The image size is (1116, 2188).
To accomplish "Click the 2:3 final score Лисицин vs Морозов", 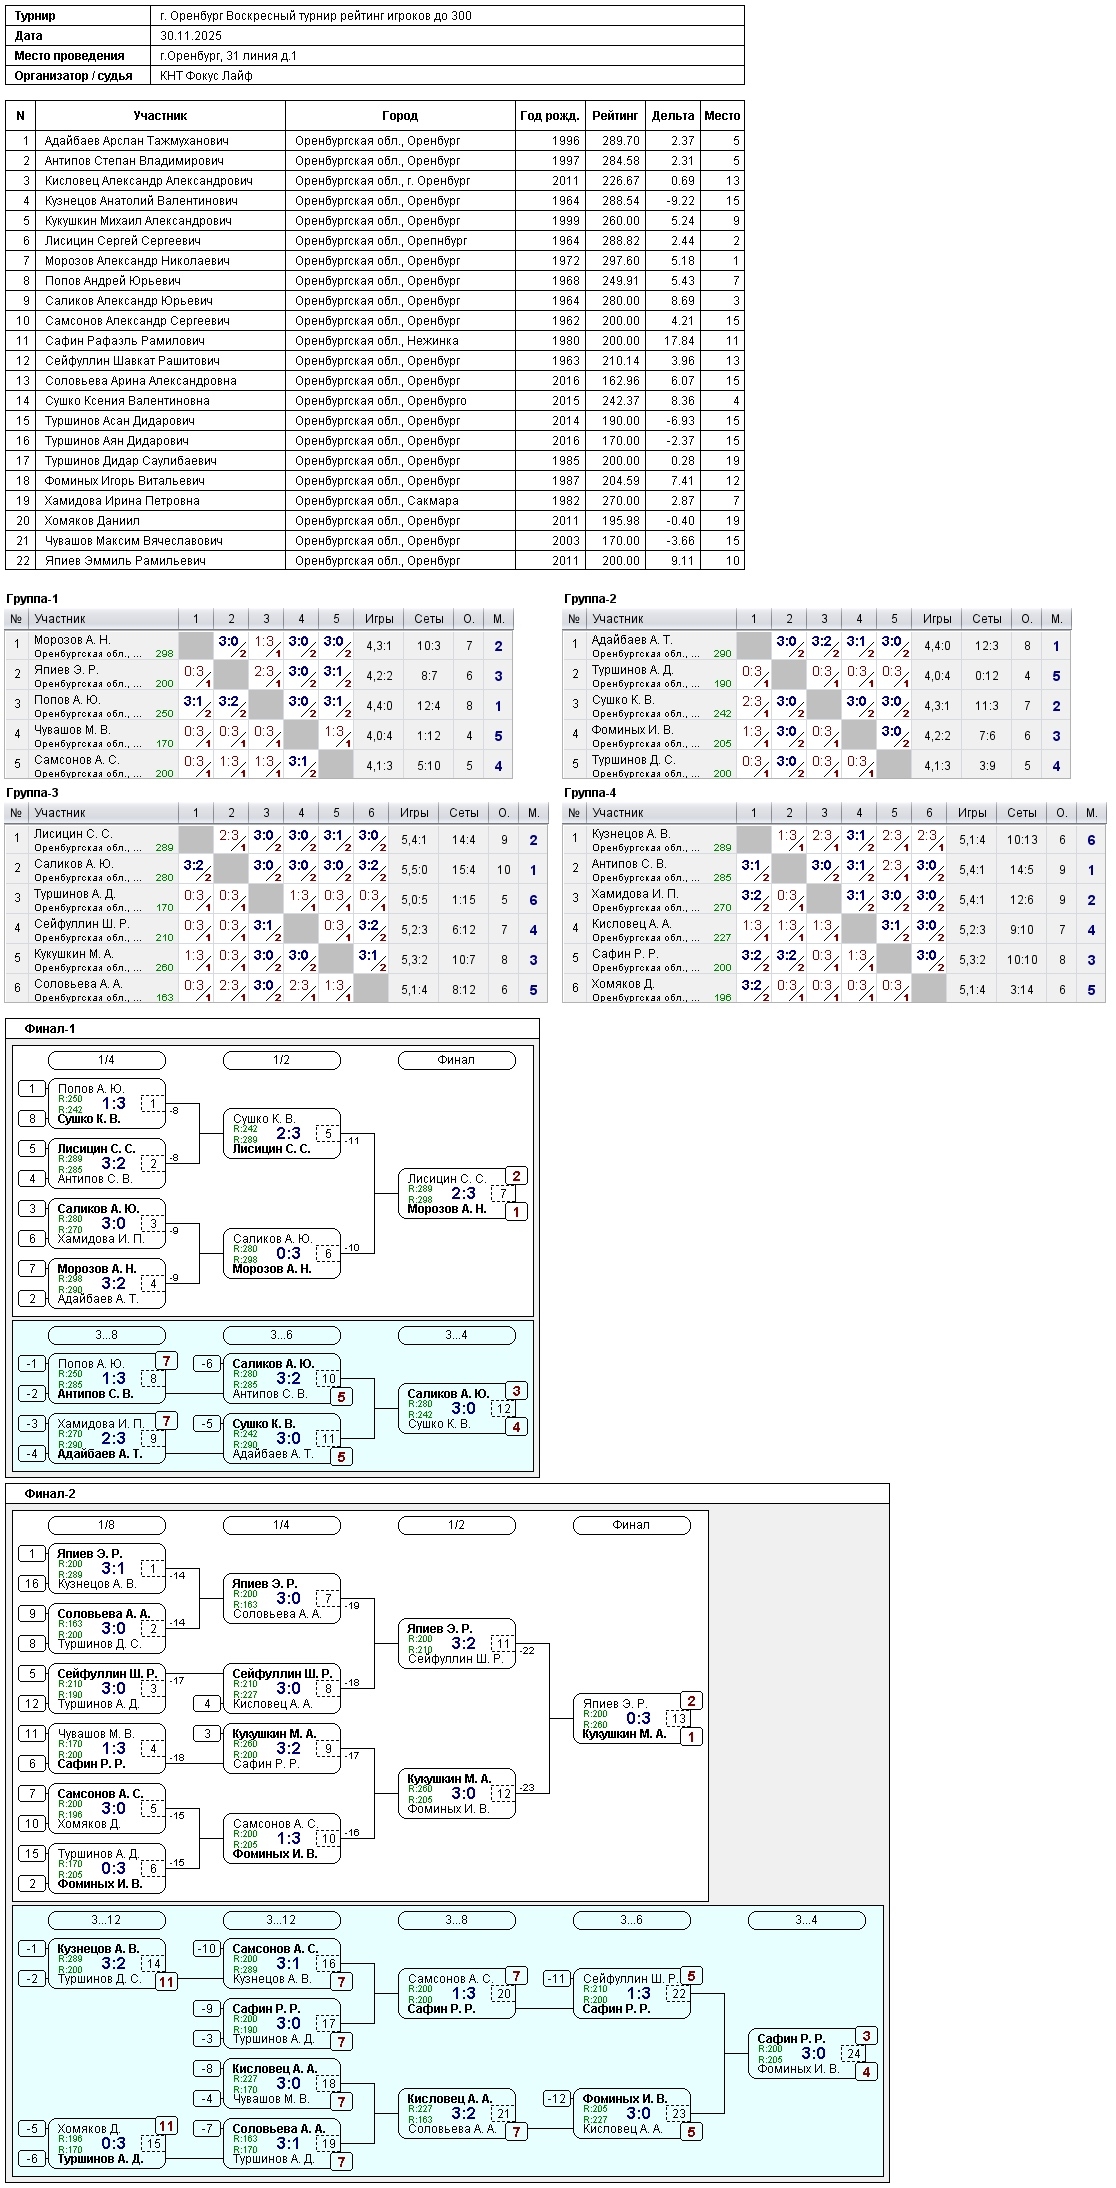I will (463, 1193).
